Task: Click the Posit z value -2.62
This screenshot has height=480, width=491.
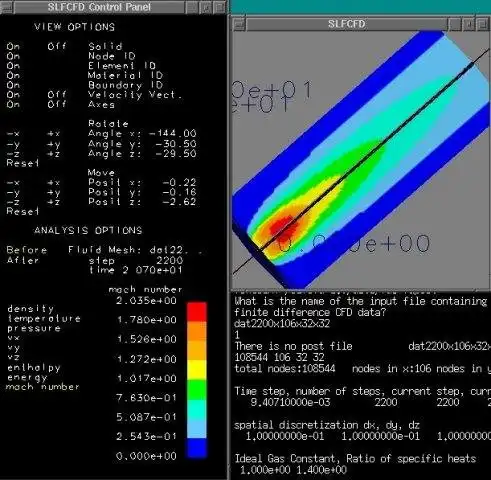Action: 179,202
